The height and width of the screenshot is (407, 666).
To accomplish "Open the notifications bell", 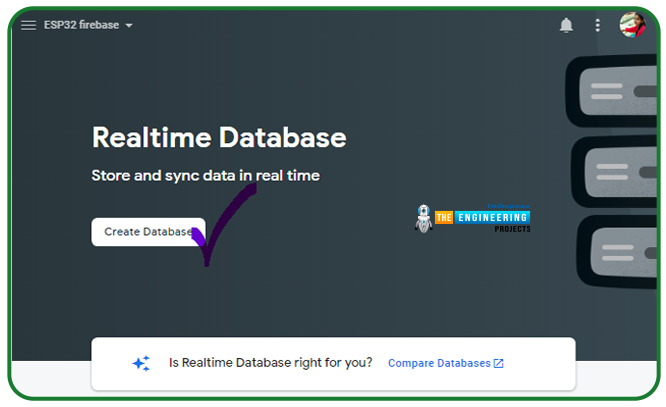I will pos(566,25).
